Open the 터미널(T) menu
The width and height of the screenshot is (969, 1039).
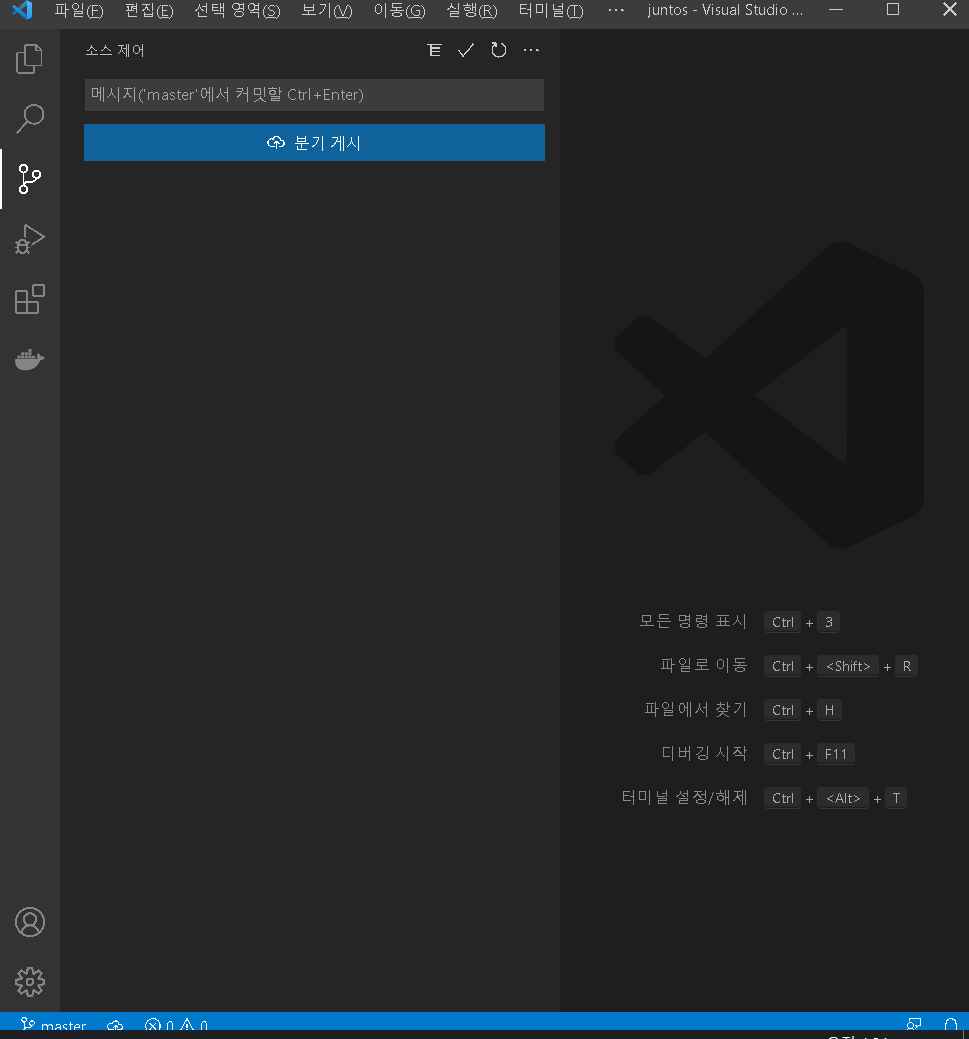551,11
